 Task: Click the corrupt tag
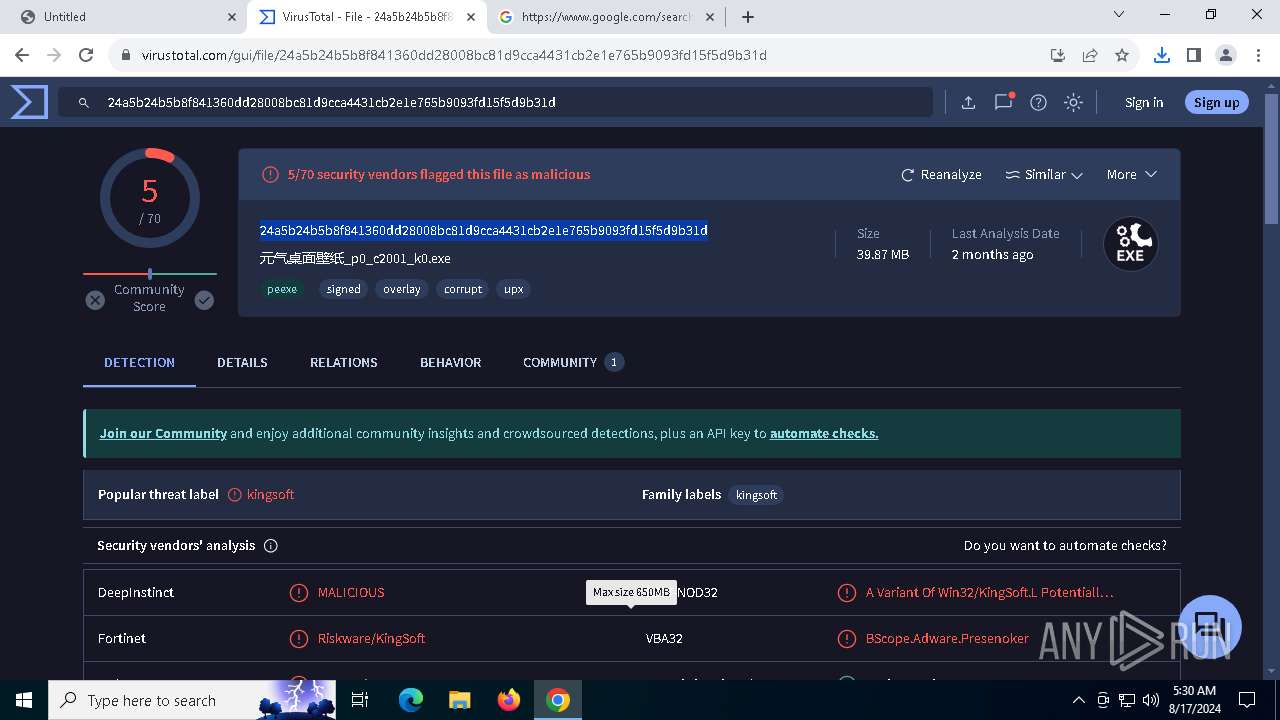(463, 289)
